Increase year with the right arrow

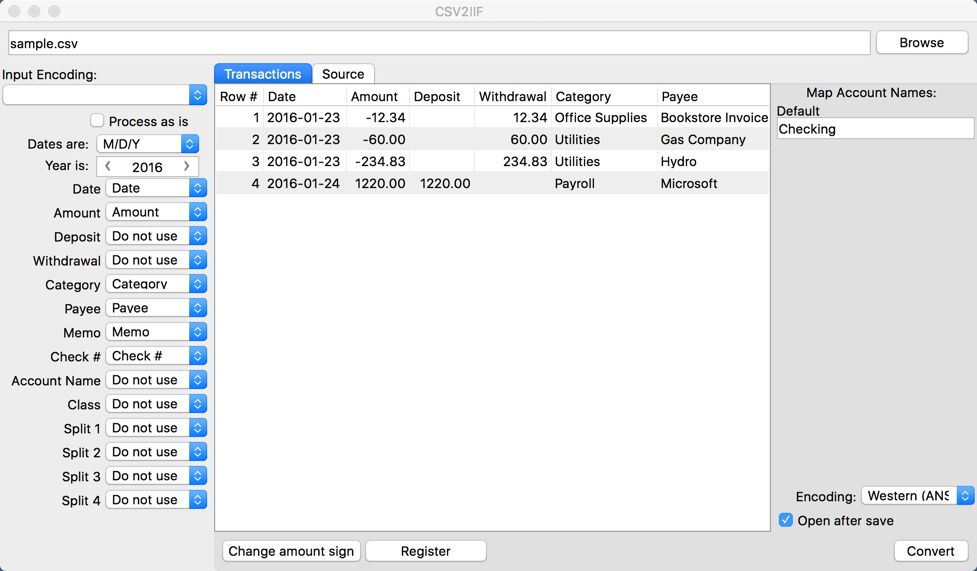pos(186,166)
